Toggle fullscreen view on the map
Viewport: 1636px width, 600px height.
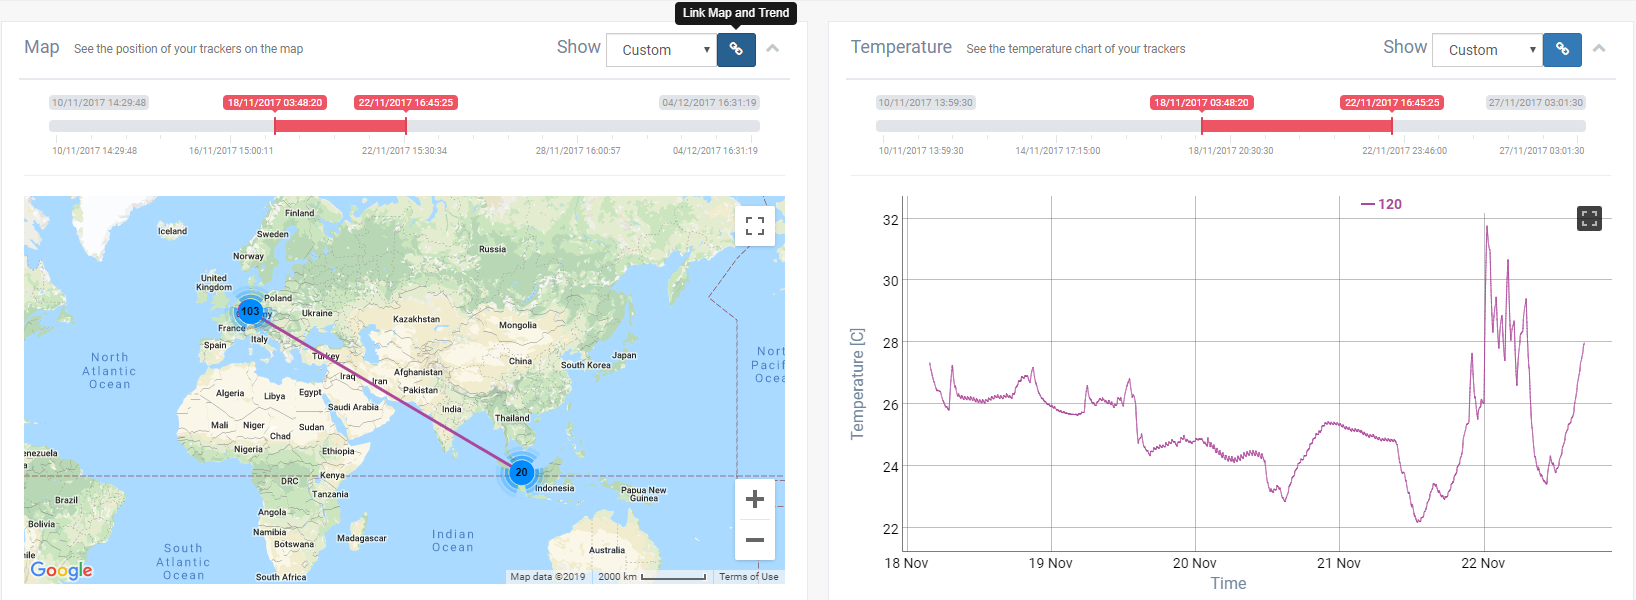755,226
